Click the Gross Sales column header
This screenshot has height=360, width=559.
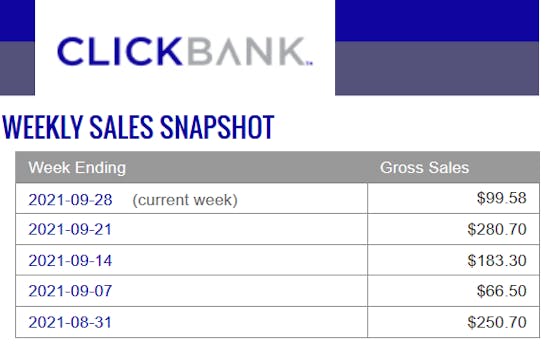pos(424,168)
